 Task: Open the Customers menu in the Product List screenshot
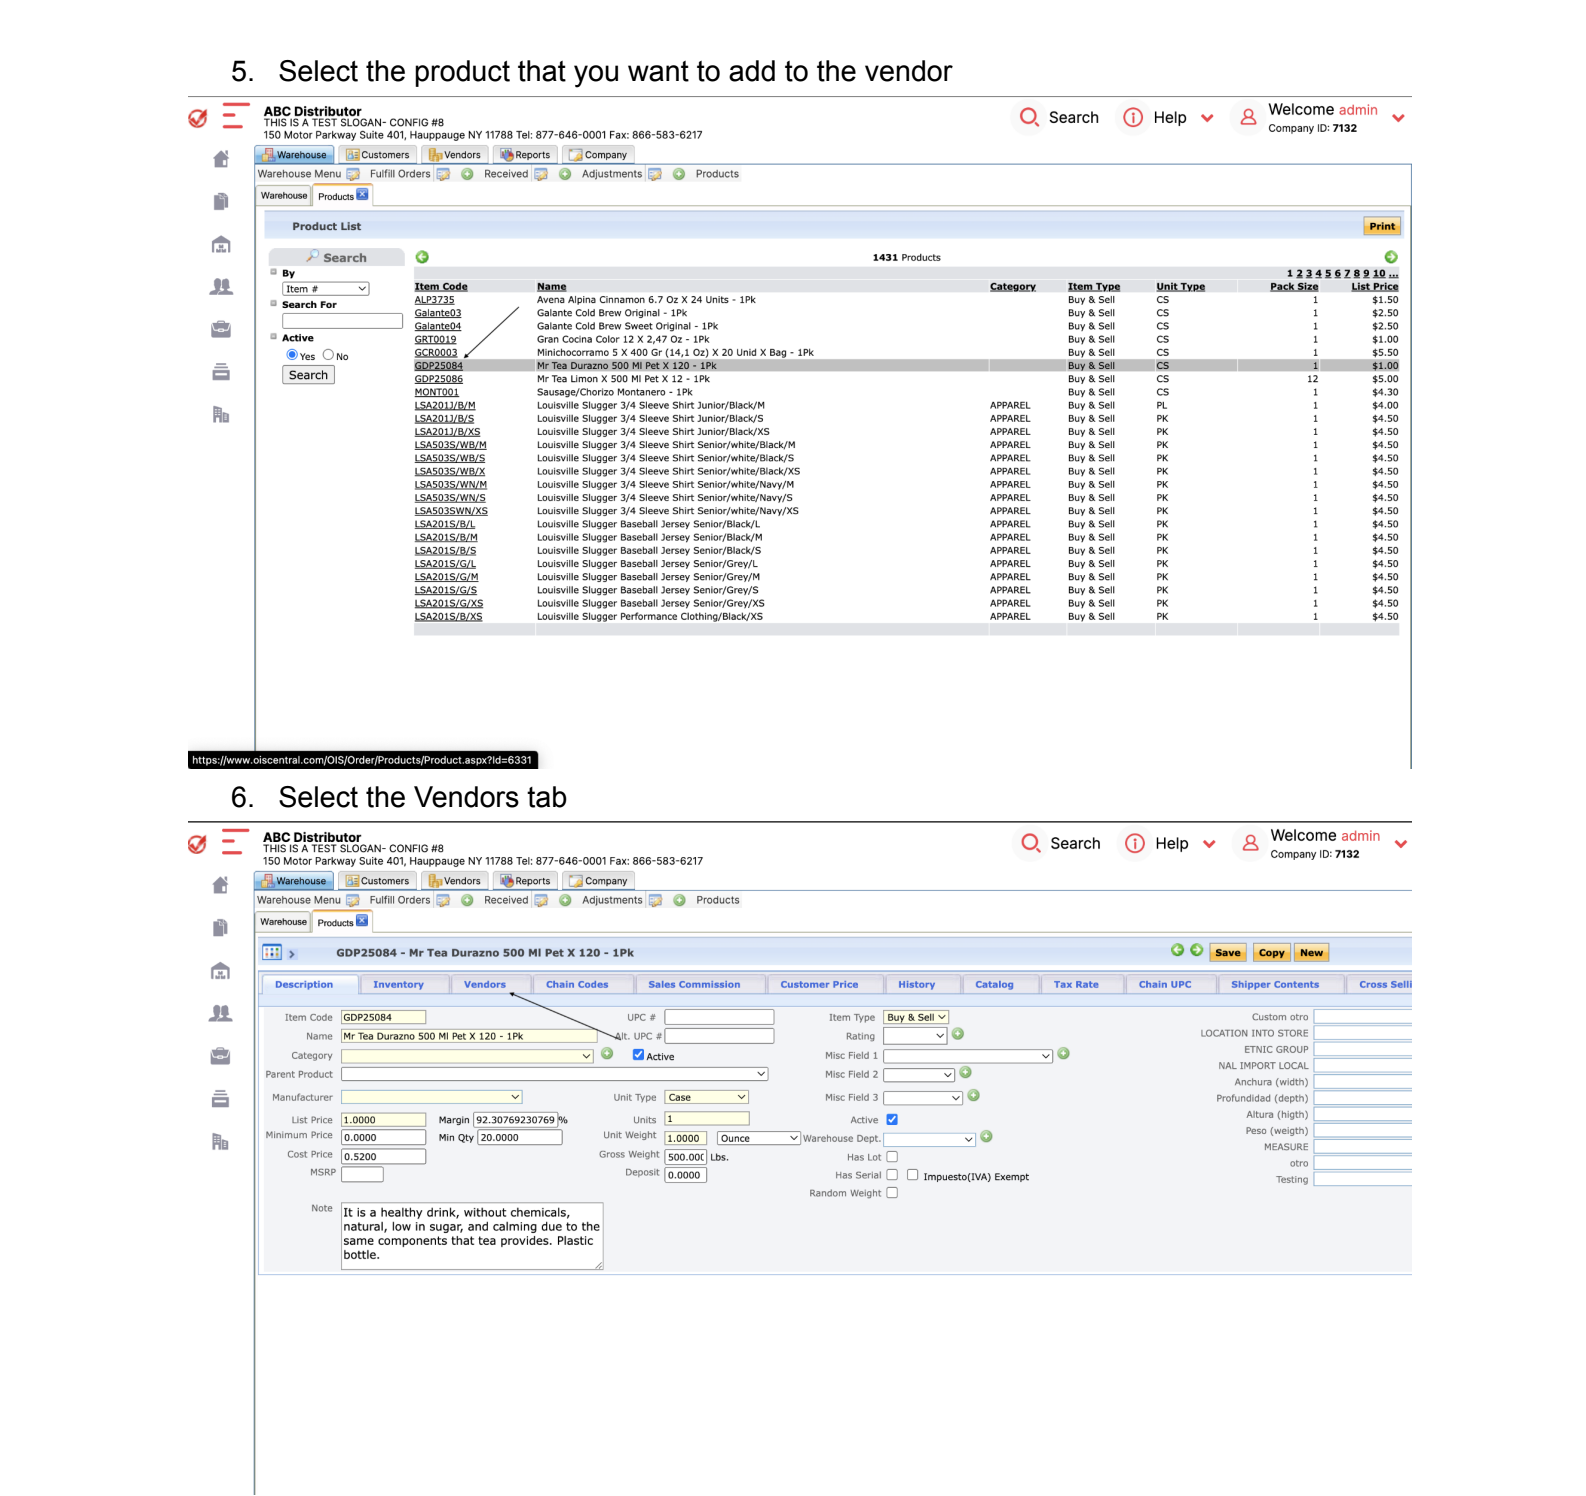[378, 155]
